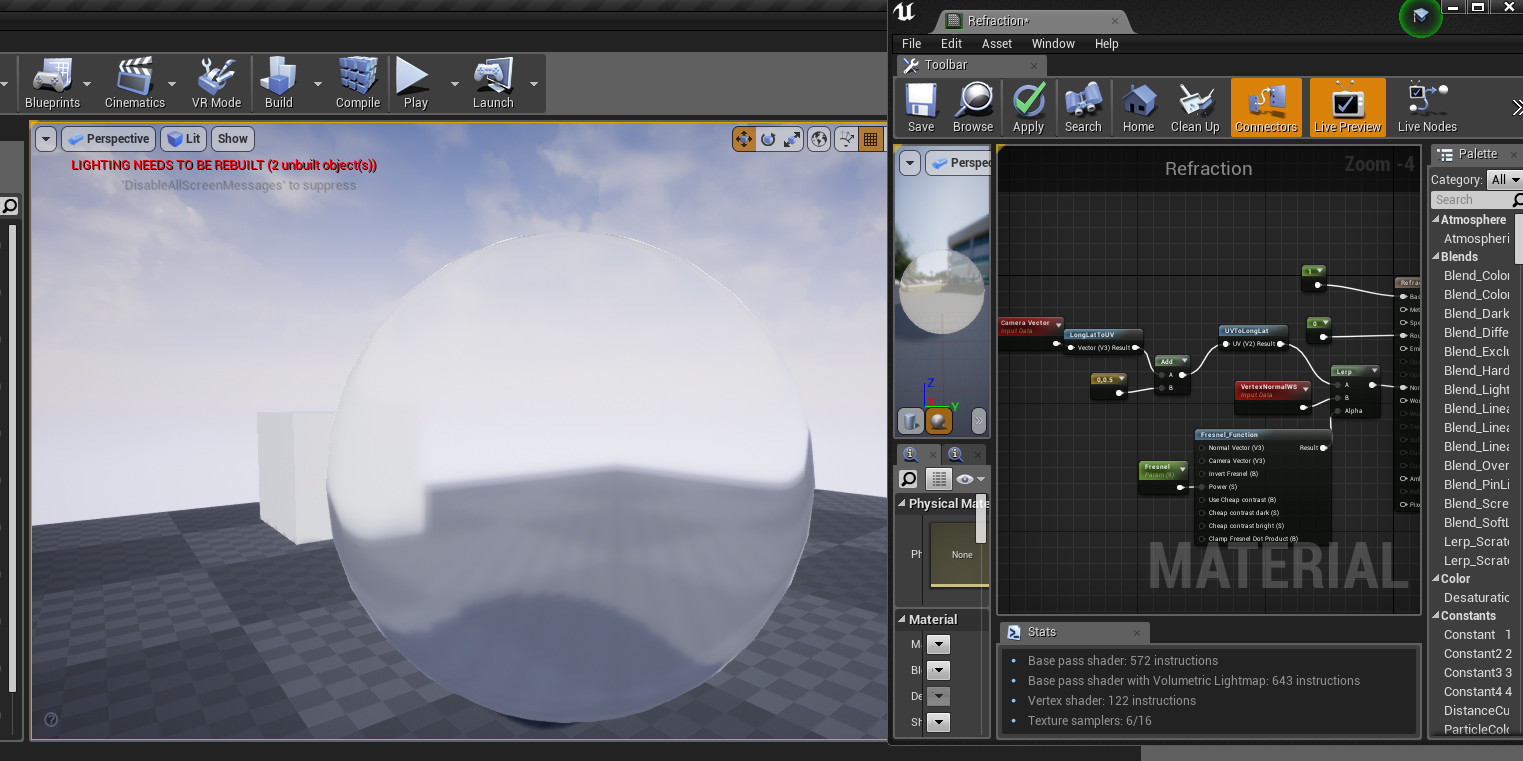Image resolution: width=1523 pixels, height=761 pixels.
Task: Open the Perspective viewport dropdown
Action: click(107, 138)
